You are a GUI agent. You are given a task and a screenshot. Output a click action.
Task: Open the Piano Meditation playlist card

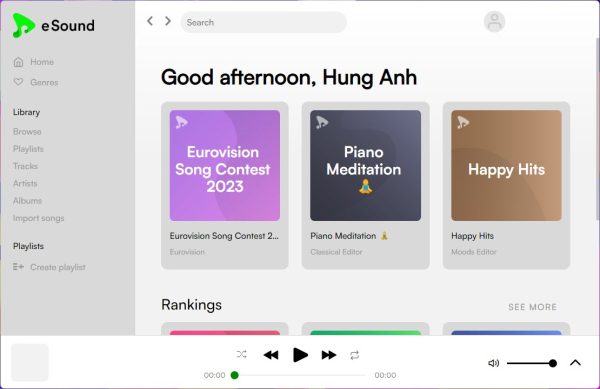point(365,186)
